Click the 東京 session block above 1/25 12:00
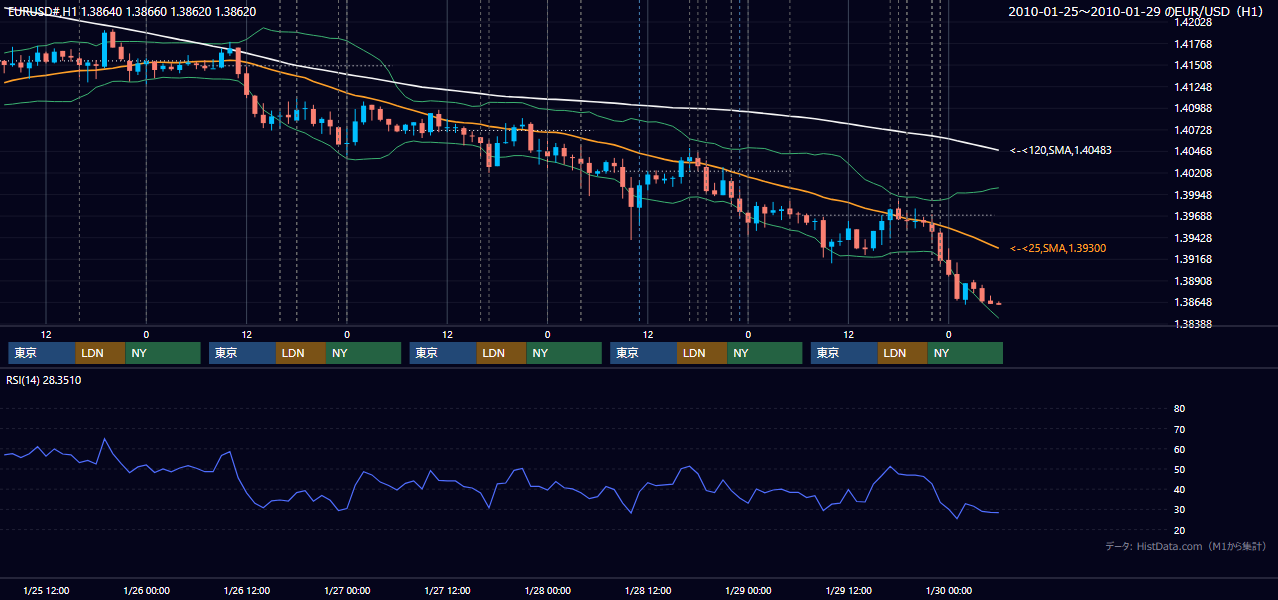This screenshot has height=600, width=1278. point(41,353)
